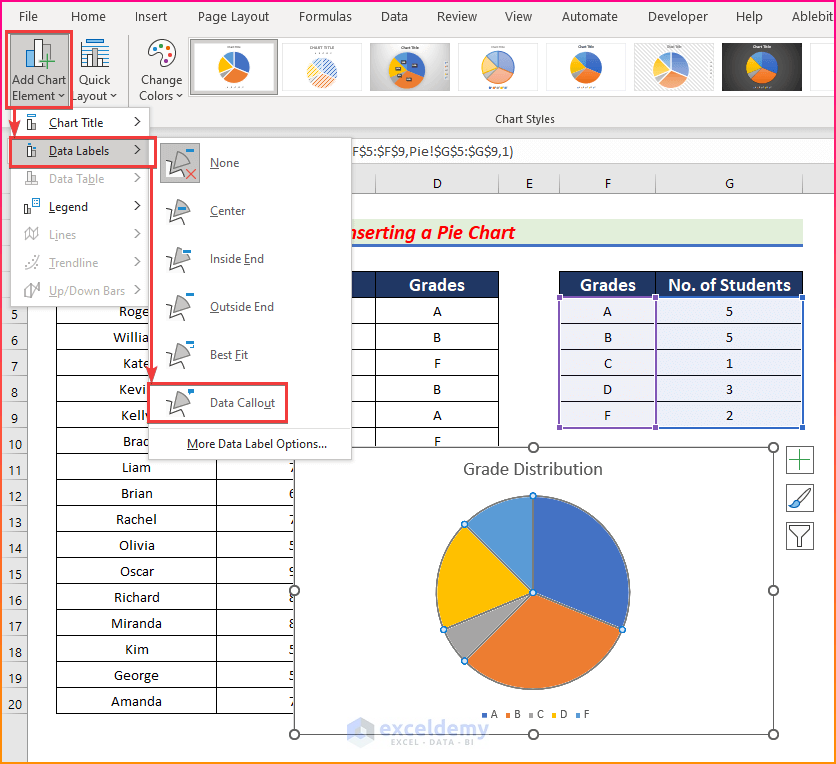Open the Developer tab
Viewport: 836px width, 764px height.
[x=678, y=17]
